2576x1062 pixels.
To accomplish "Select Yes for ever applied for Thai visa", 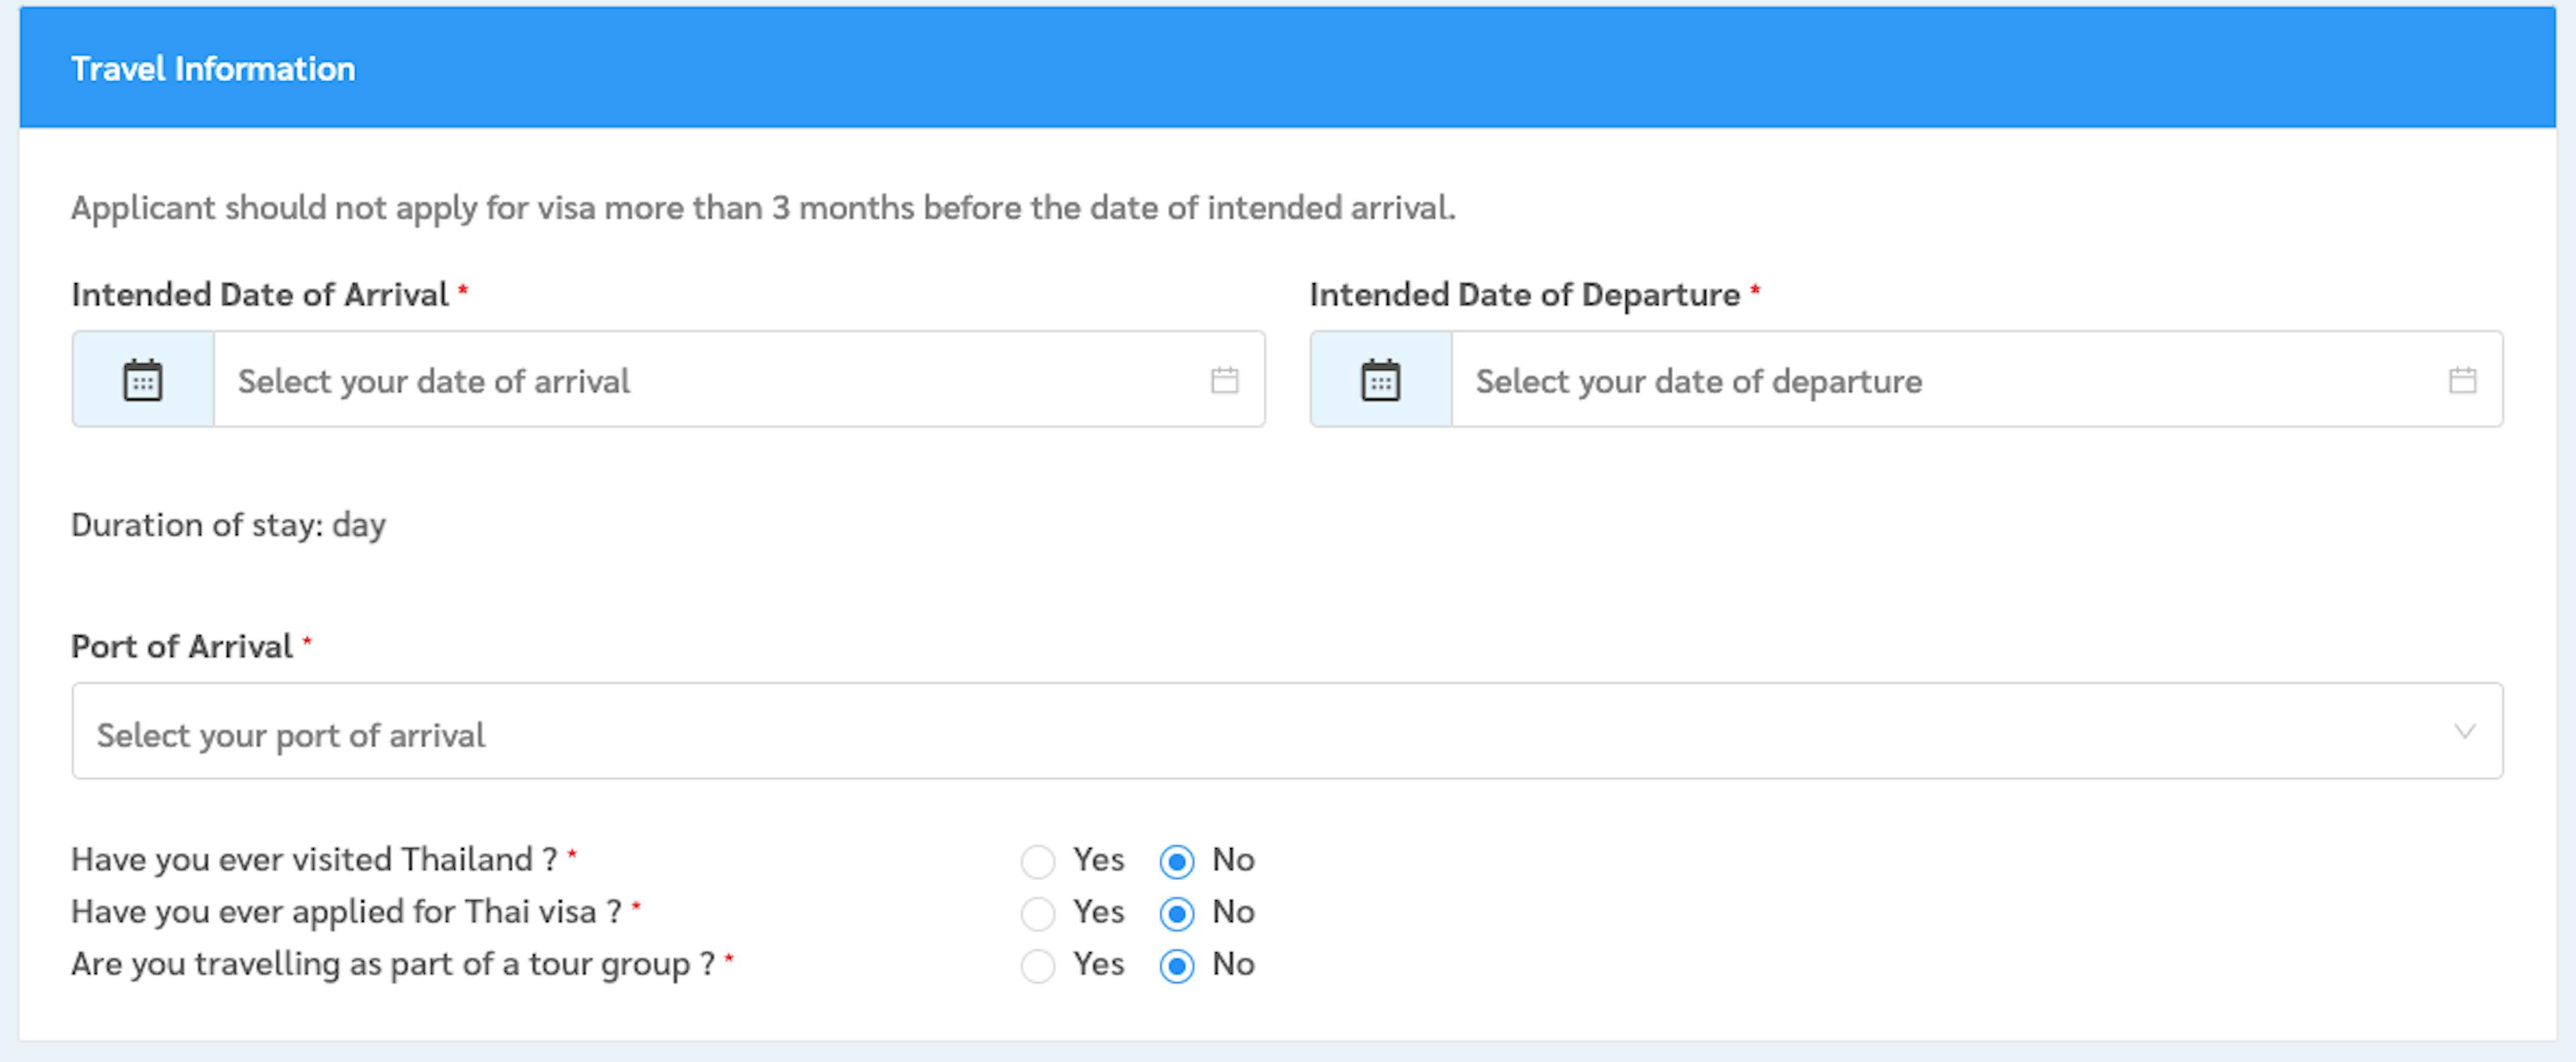I will [x=1038, y=913].
